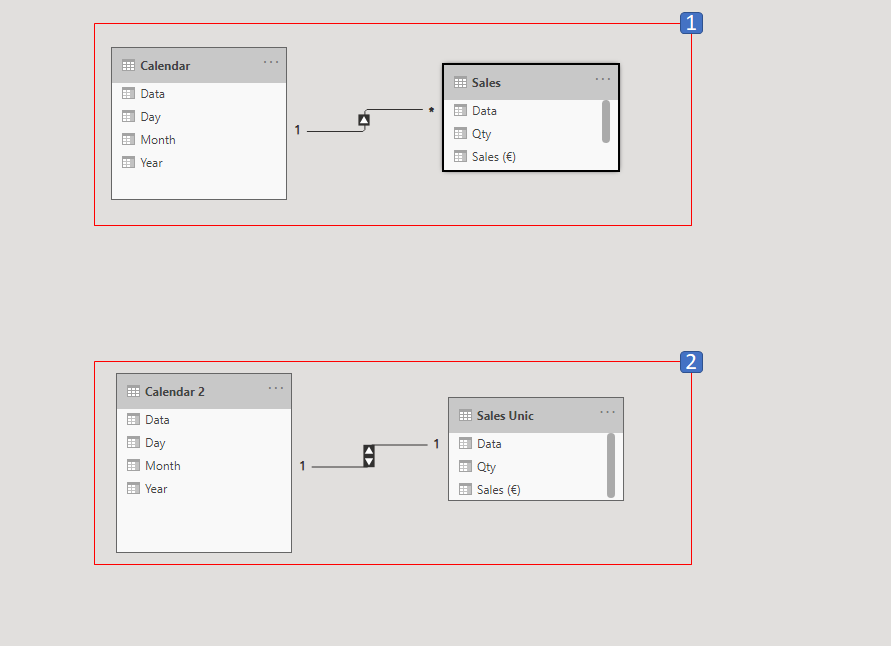Click the column icon beside Qty in Sales
Screen dimensions: 891x646
click(x=460, y=134)
